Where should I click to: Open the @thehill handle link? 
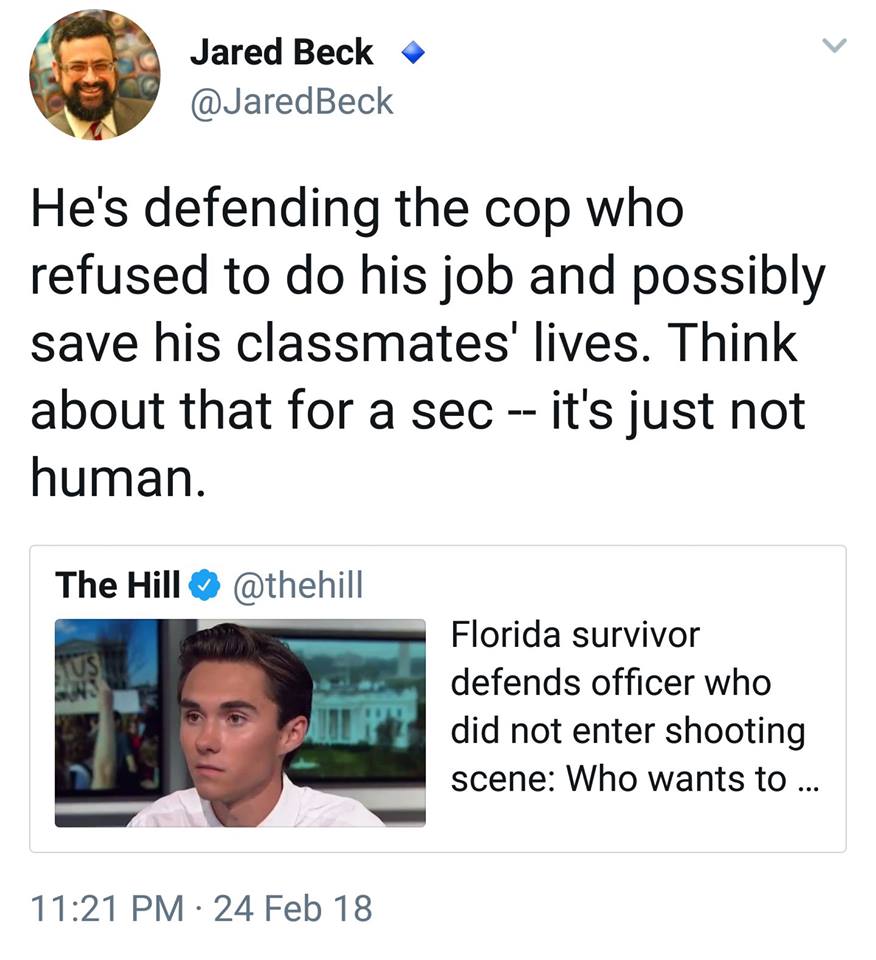click(297, 584)
